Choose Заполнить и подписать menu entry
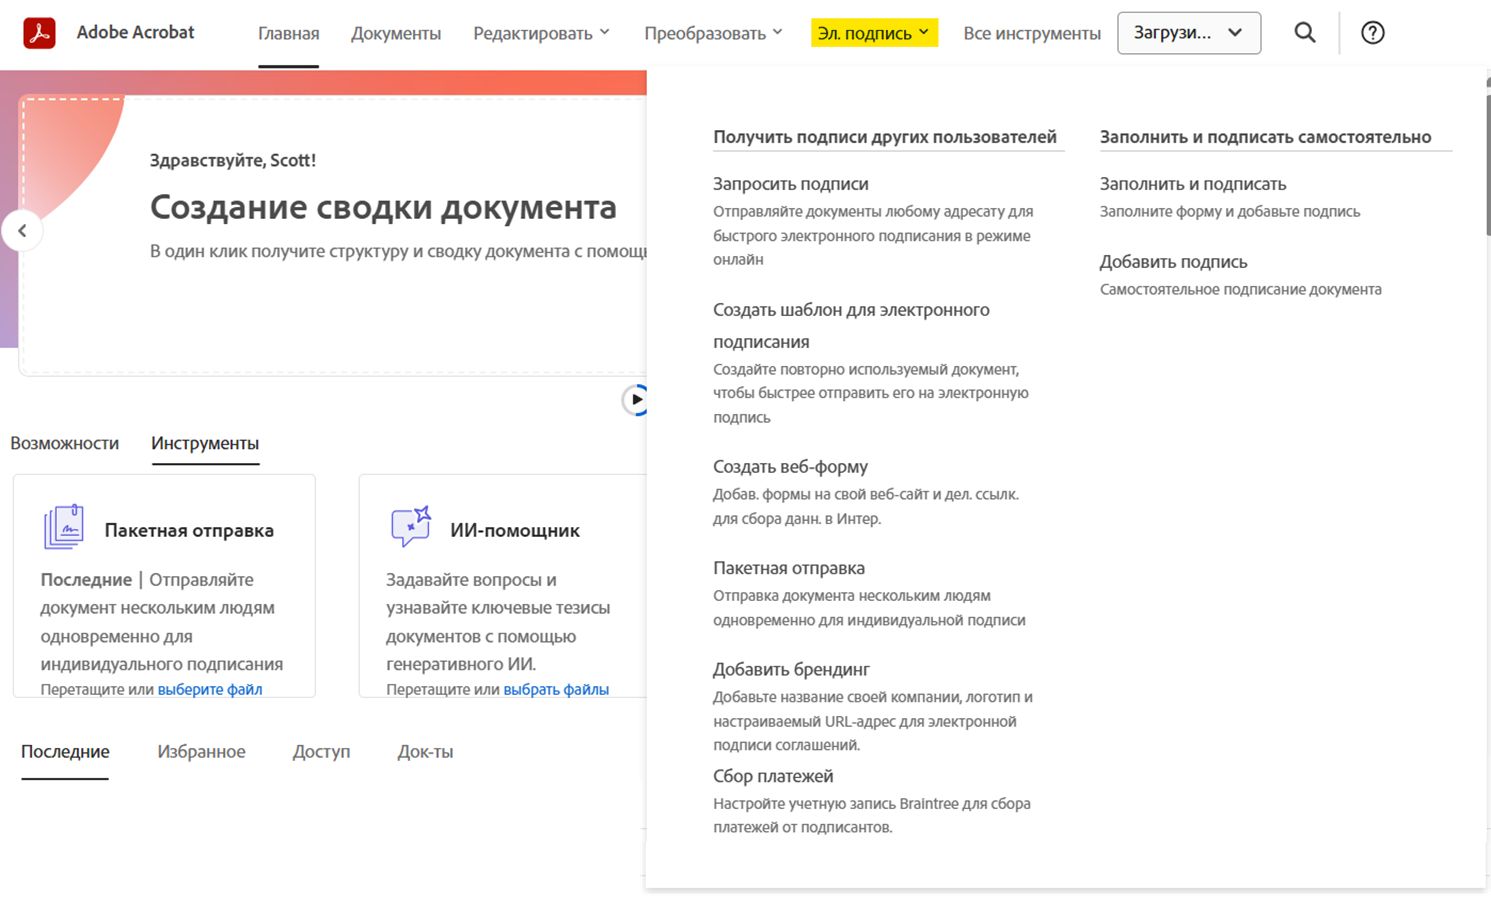Viewport: 1491px width, 907px height. tap(1193, 184)
